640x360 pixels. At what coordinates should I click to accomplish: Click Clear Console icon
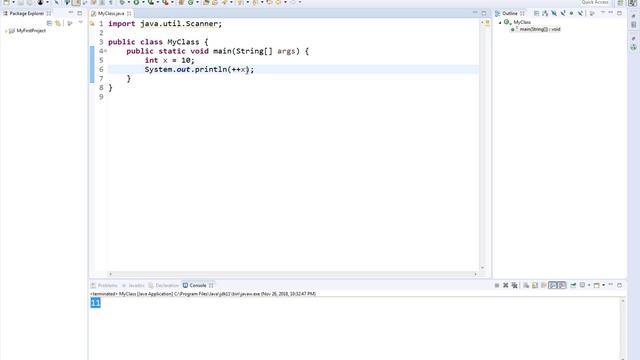(x=526, y=285)
